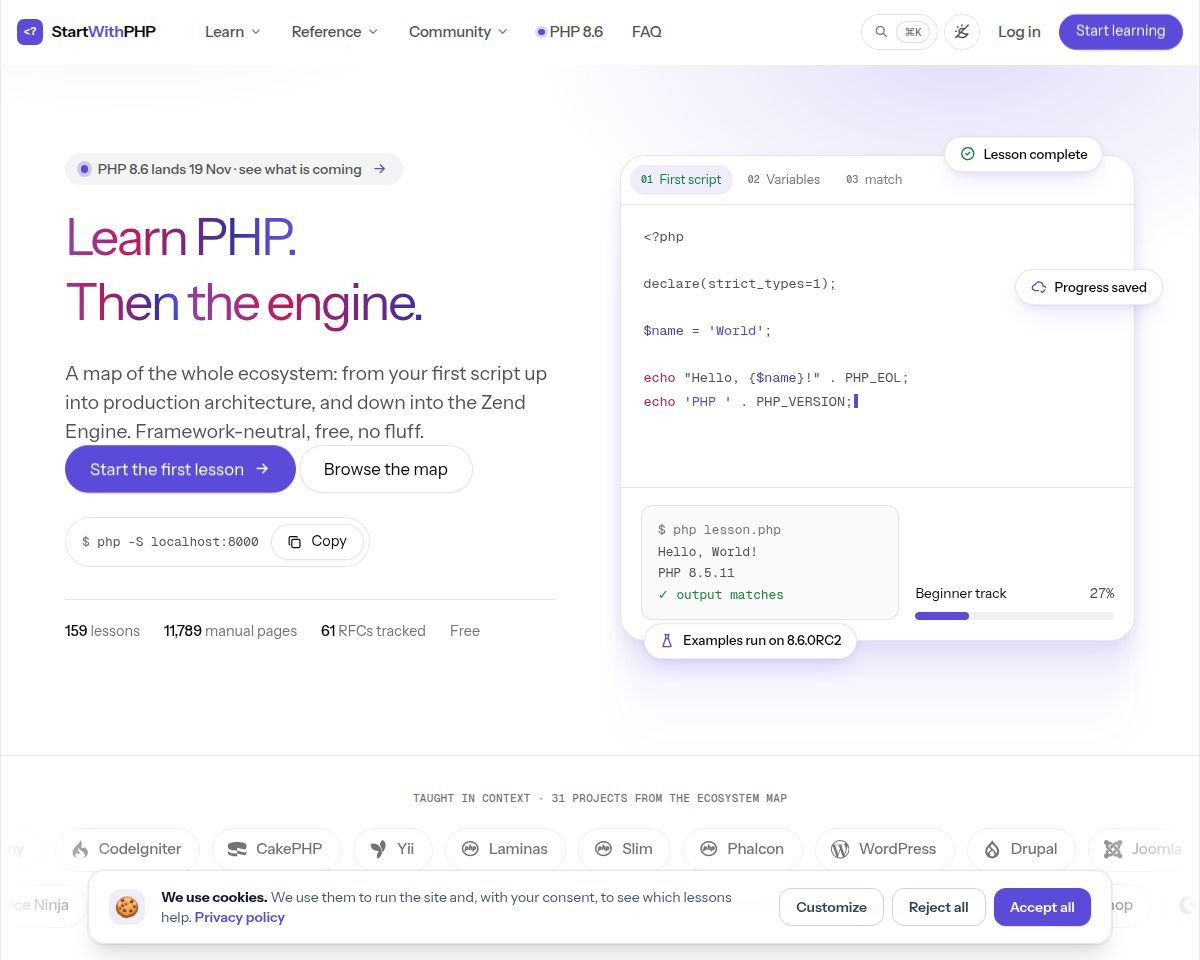Image resolution: width=1200 pixels, height=960 pixels.
Task: Click Reject all cookies button
Action: [x=938, y=907]
